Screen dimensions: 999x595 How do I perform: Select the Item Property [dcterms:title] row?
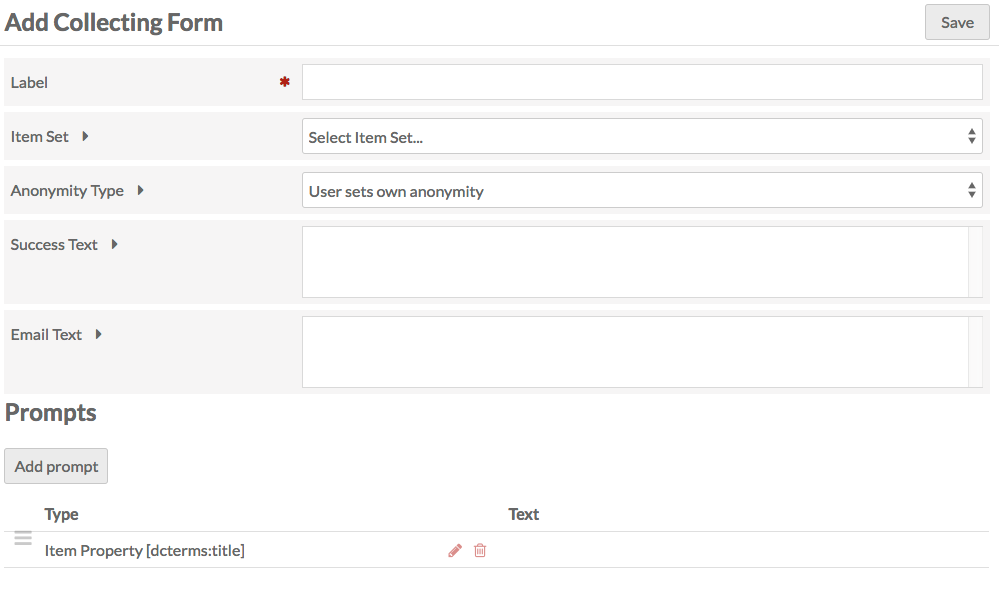[497, 550]
